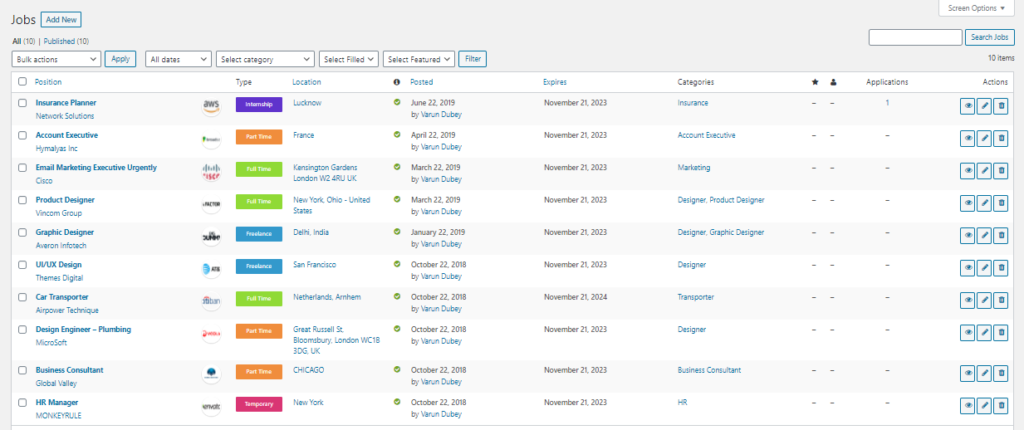Viewport: 1024px width, 430px height.
Task: Delete the HR Manager job with trash icon
Action: [x=1000, y=406]
